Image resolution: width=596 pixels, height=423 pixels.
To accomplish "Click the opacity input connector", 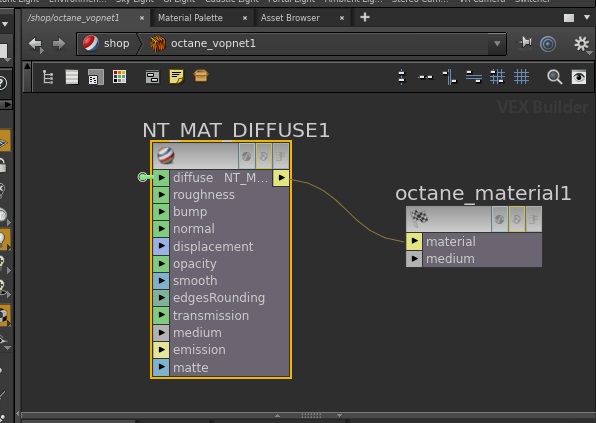I will pyautogui.click(x=161, y=263).
